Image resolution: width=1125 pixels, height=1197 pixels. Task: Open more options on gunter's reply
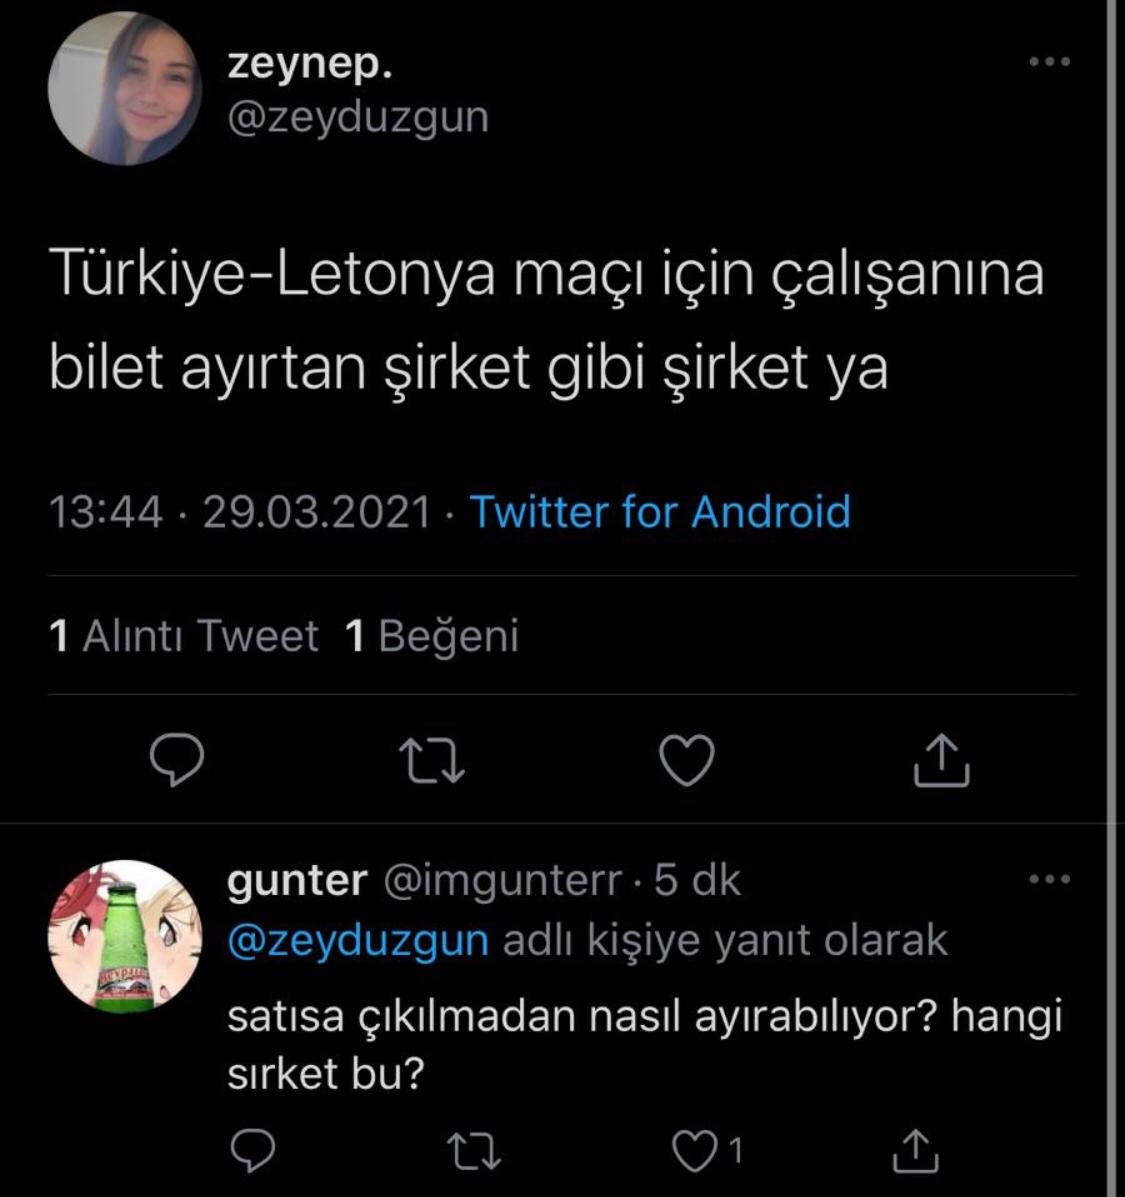(1049, 880)
